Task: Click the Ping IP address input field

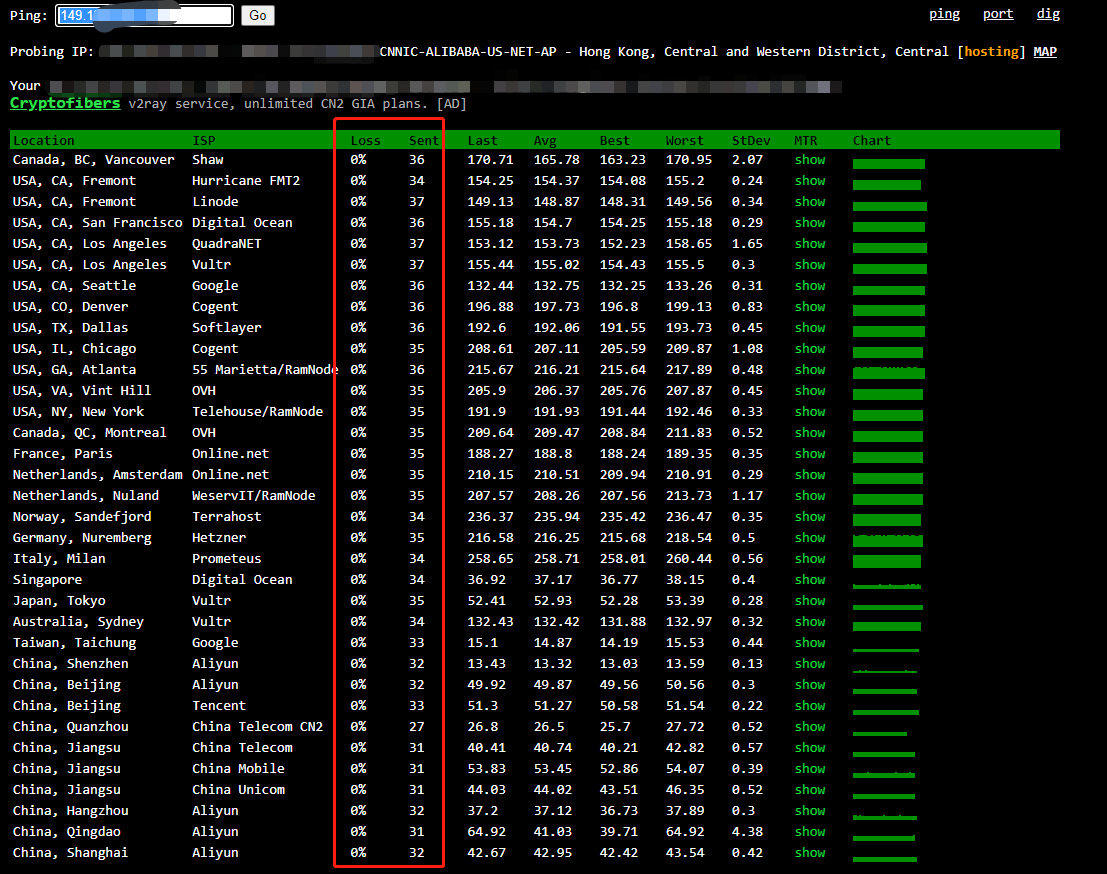Action: tap(145, 15)
